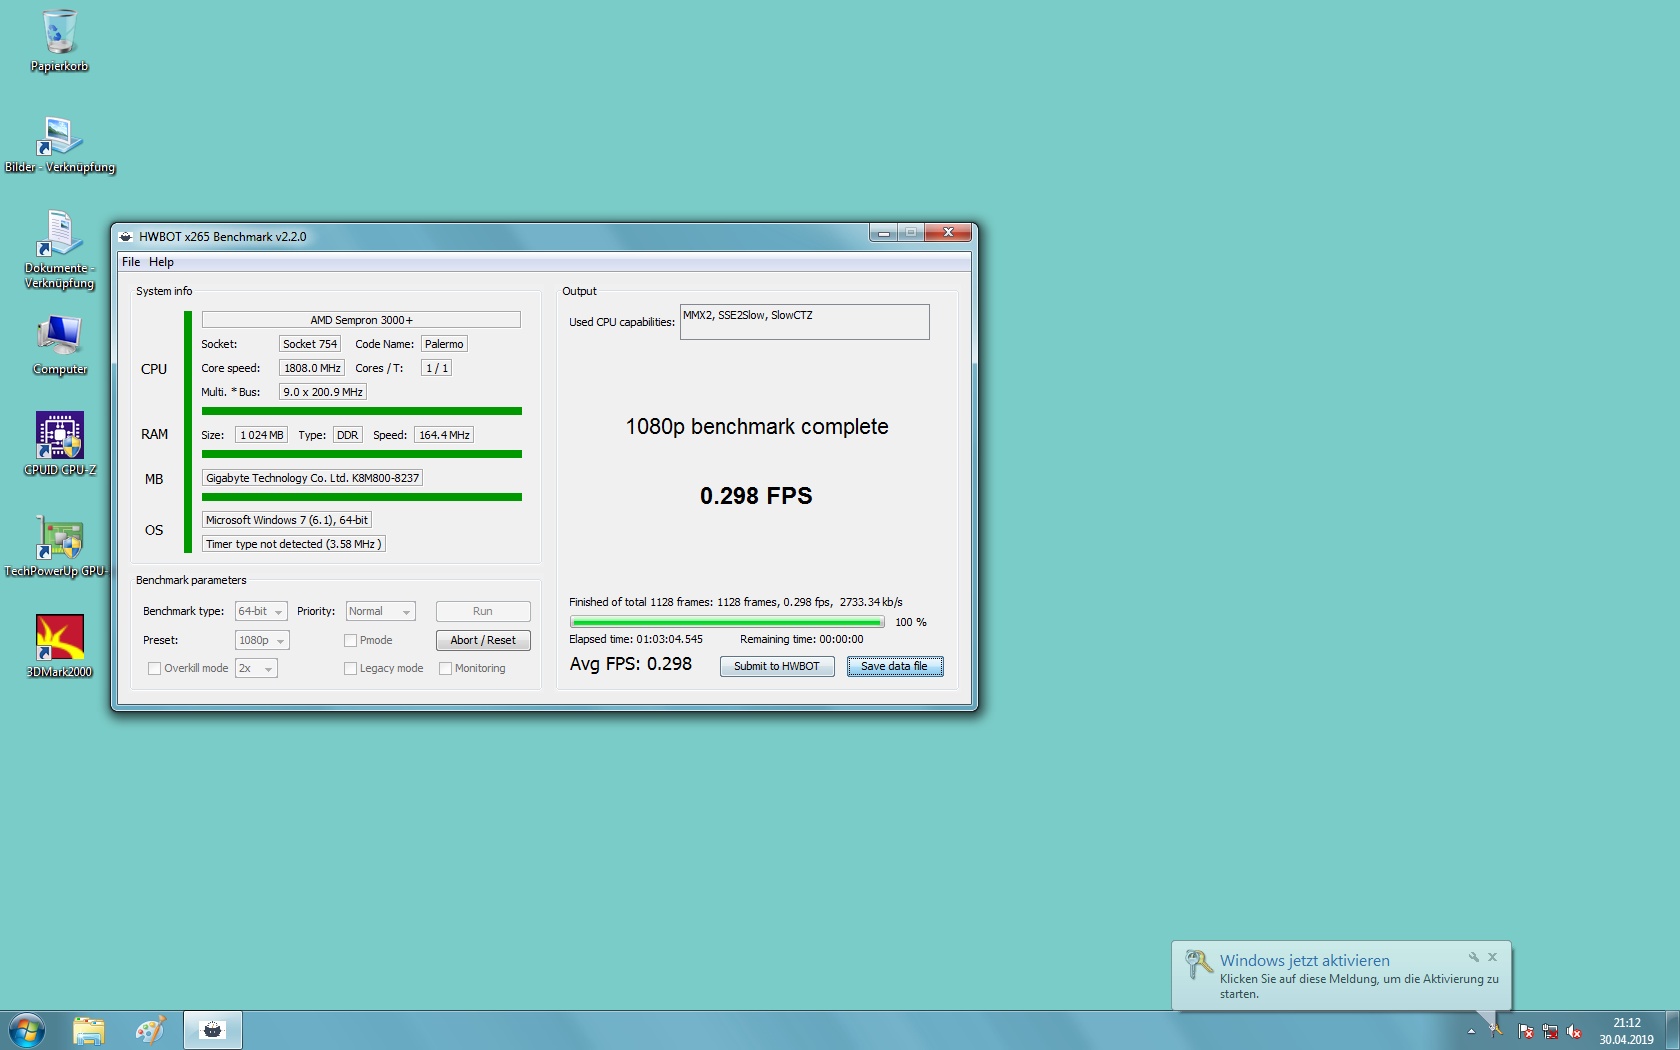Click the Avg FPS: 0.298 label

click(x=631, y=664)
